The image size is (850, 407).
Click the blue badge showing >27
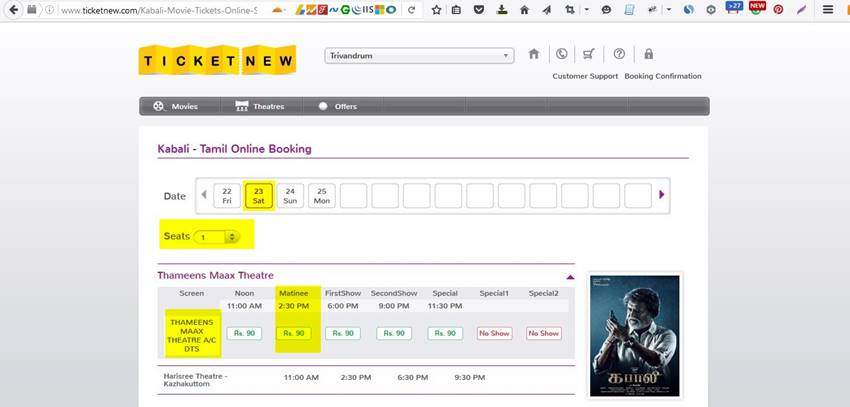[x=734, y=8]
